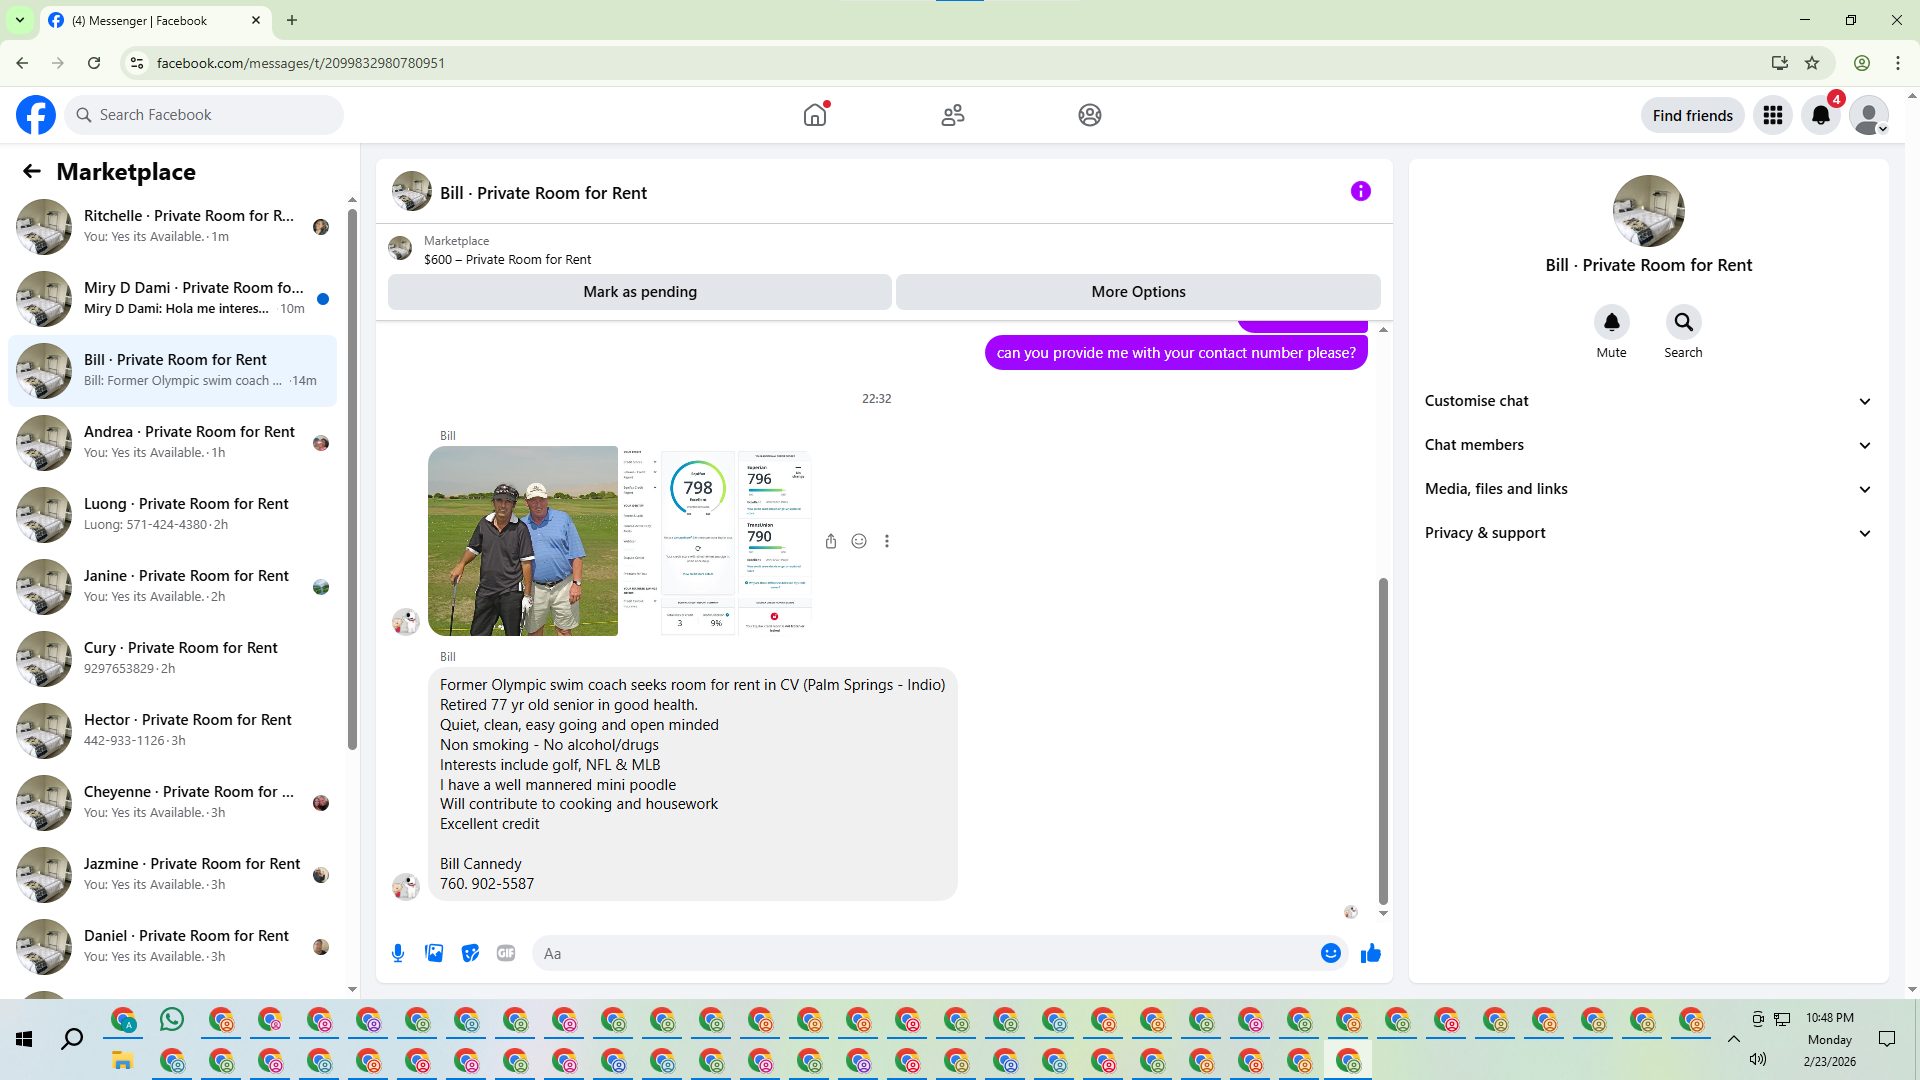
Task: Send a thumbs-up like
Action: [x=1370, y=953]
